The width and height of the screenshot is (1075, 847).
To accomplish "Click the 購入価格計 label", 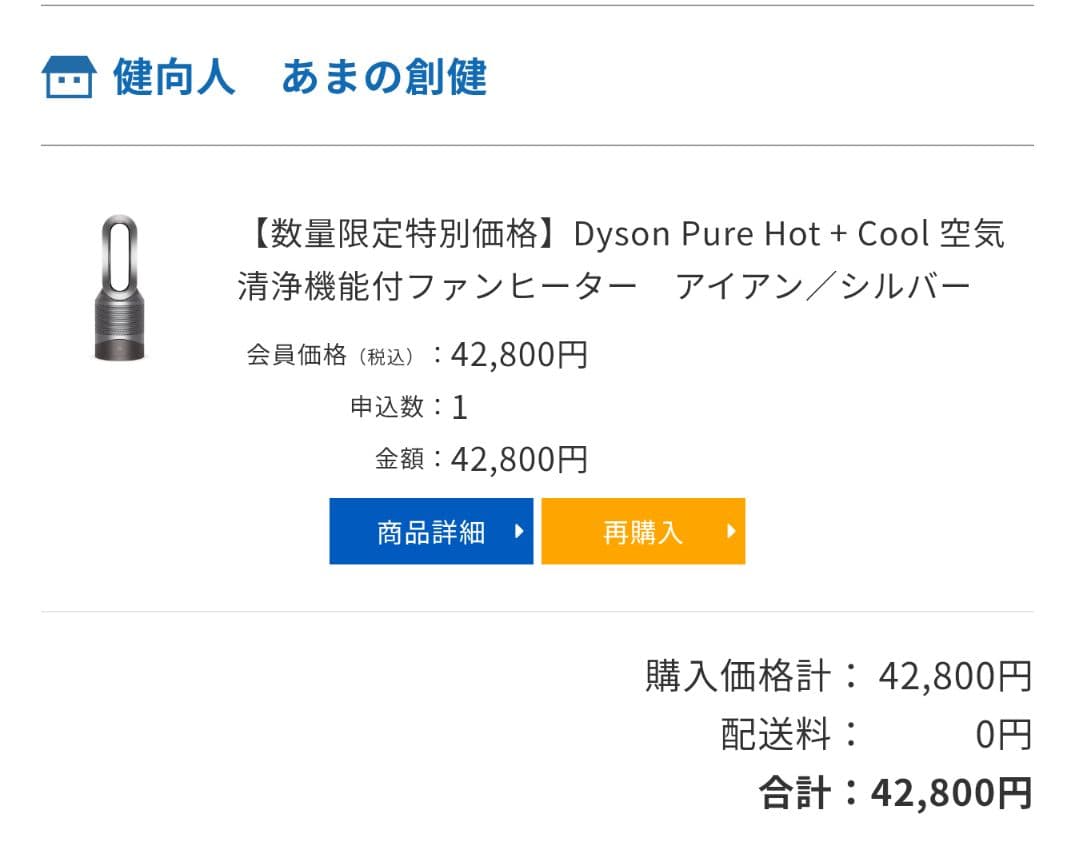I will coord(738,677).
